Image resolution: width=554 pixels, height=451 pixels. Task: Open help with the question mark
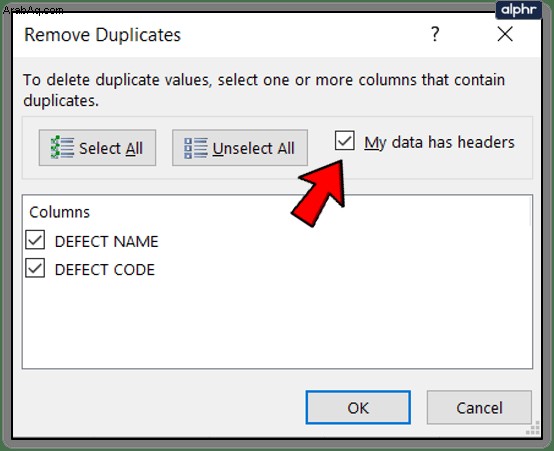pos(435,34)
